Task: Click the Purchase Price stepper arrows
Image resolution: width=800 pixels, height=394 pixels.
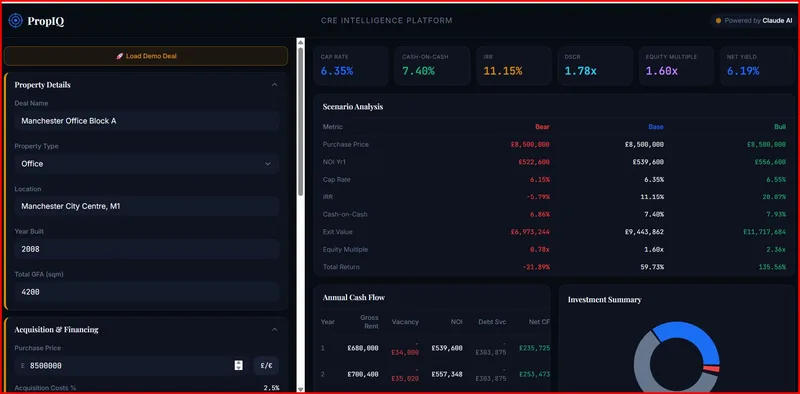Action: (238, 365)
